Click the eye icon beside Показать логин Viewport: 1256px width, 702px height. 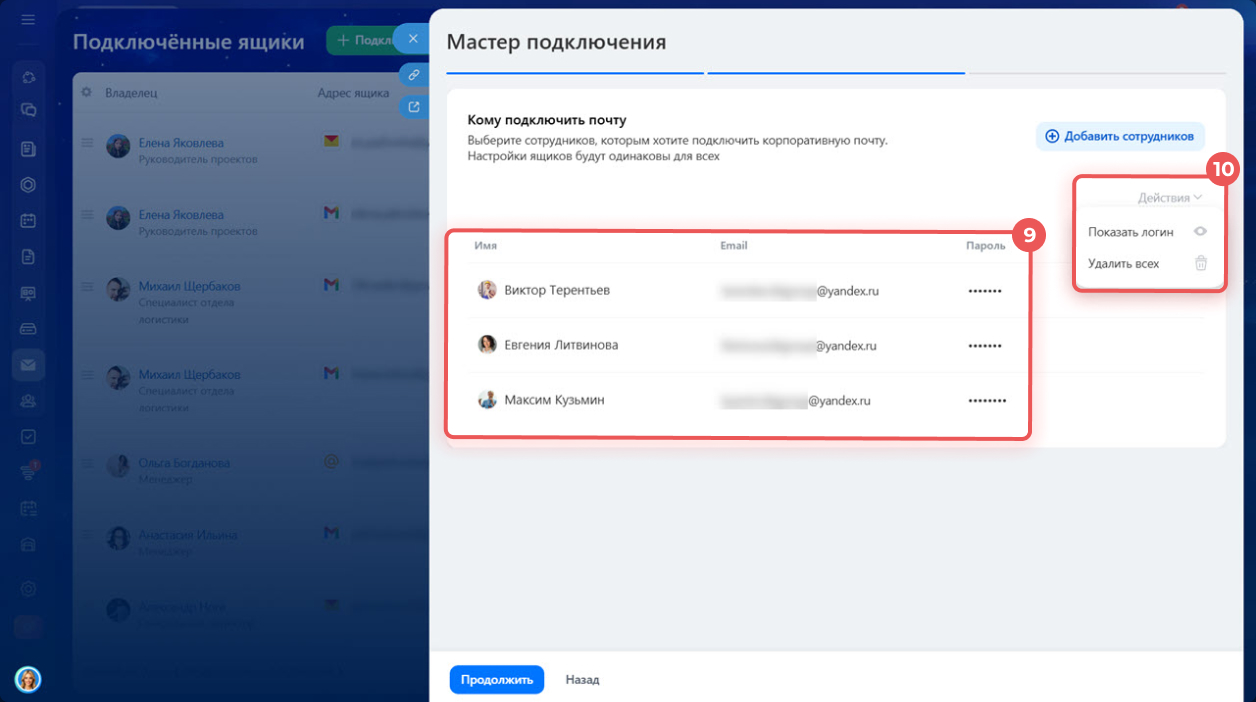tap(1201, 231)
